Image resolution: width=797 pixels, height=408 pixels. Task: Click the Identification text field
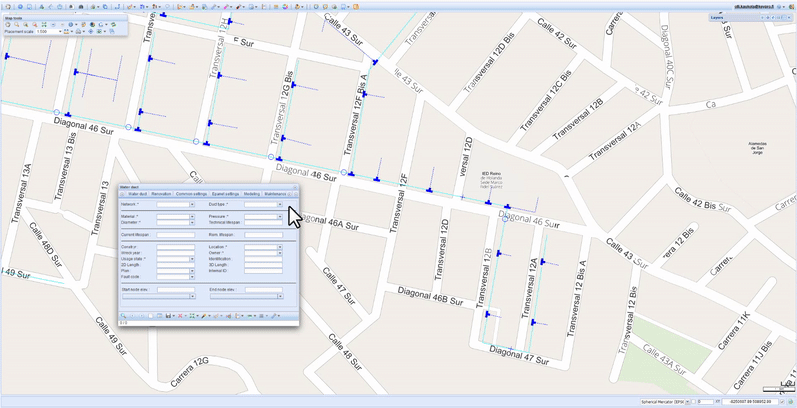[x=263, y=259]
